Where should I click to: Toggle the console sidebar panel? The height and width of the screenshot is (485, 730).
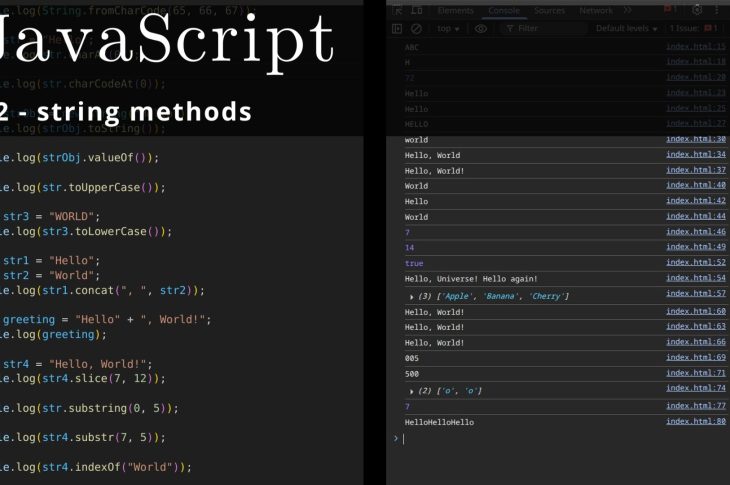click(397, 29)
